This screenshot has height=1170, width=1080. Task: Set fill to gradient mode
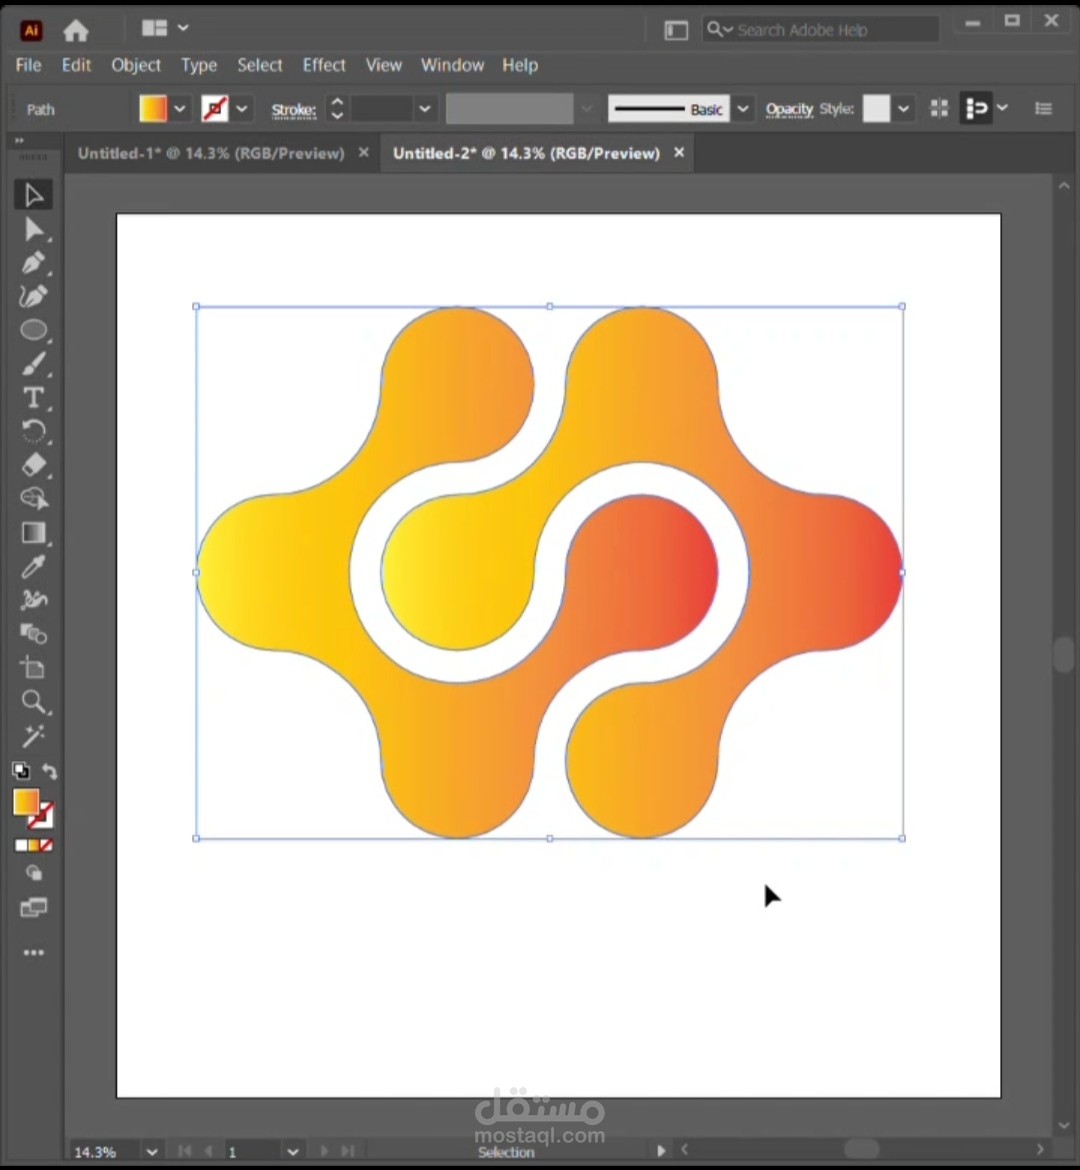(x=34, y=845)
